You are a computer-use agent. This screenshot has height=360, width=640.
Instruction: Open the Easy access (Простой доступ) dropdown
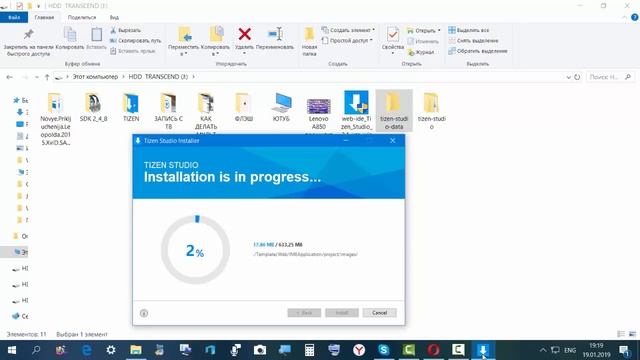pos(347,40)
